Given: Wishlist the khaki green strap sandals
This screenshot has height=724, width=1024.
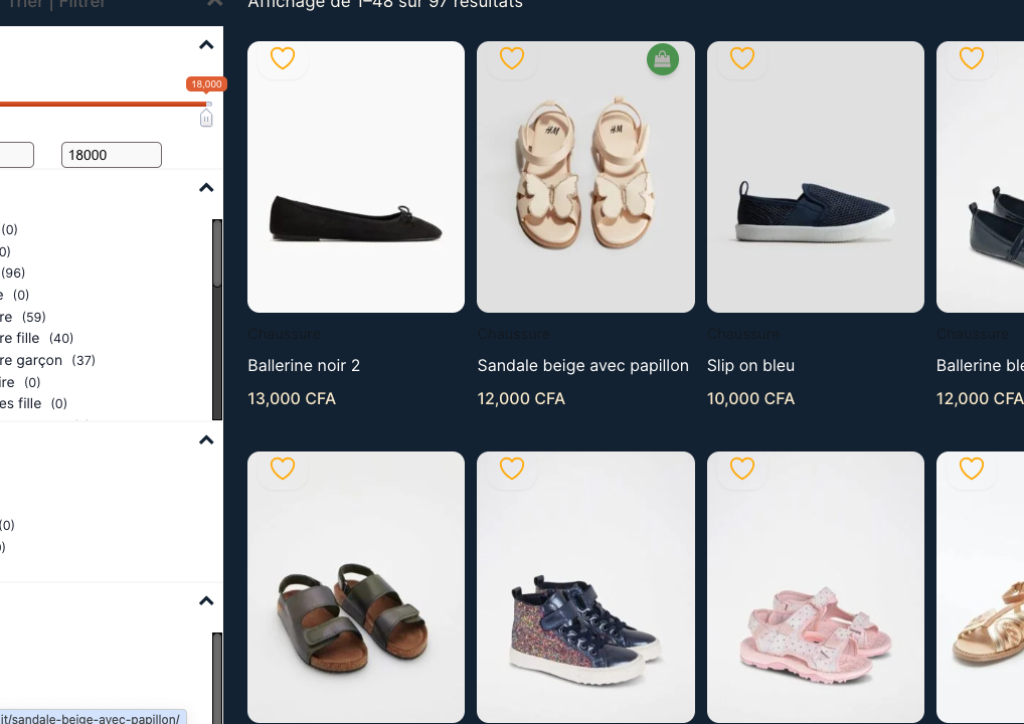Looking at the screenshot, I should 283,468.
